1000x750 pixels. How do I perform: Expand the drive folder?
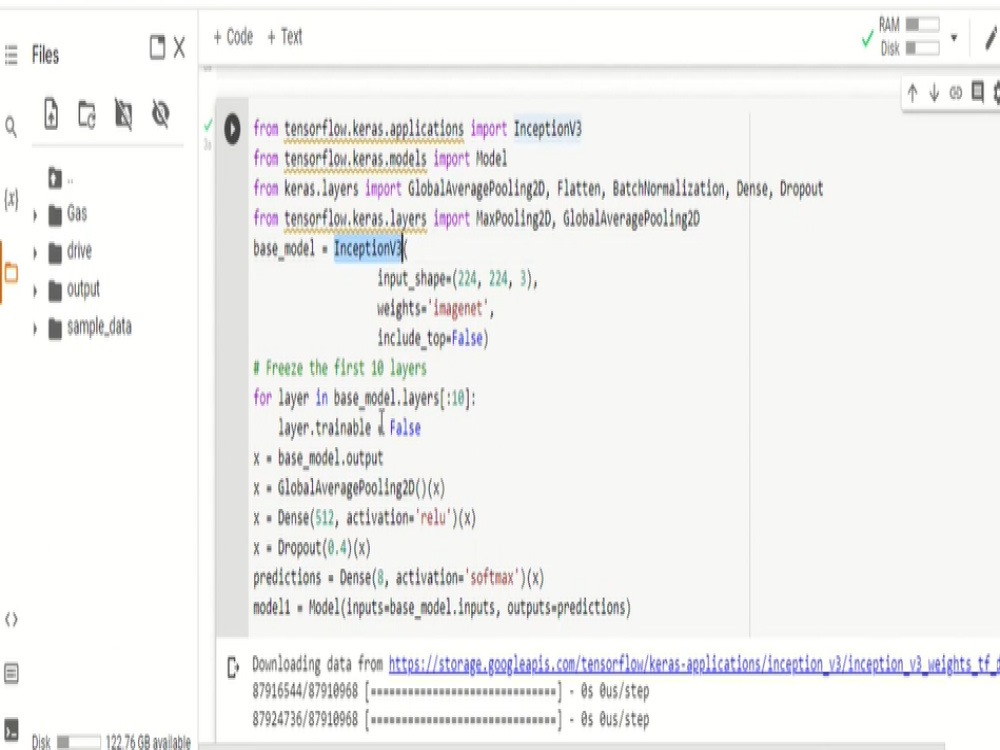click(x=35, y=253)
